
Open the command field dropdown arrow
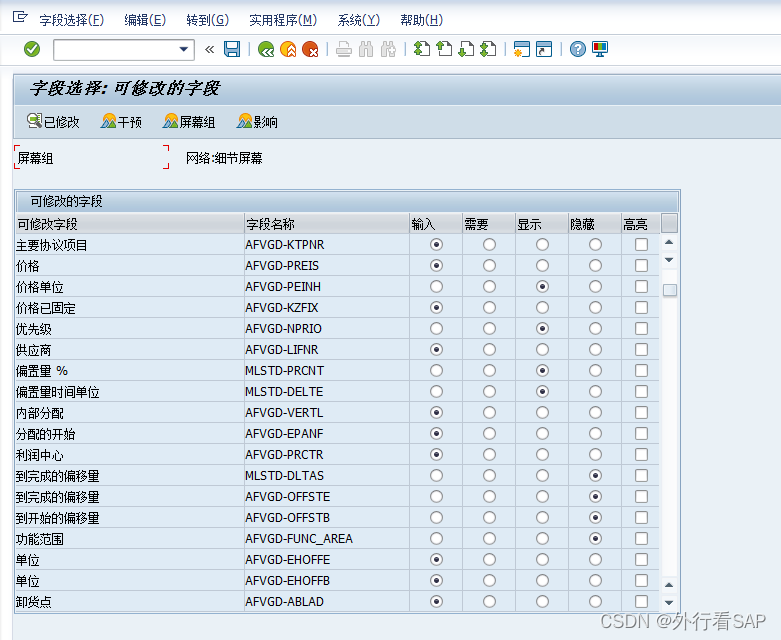tap(184, 49)
